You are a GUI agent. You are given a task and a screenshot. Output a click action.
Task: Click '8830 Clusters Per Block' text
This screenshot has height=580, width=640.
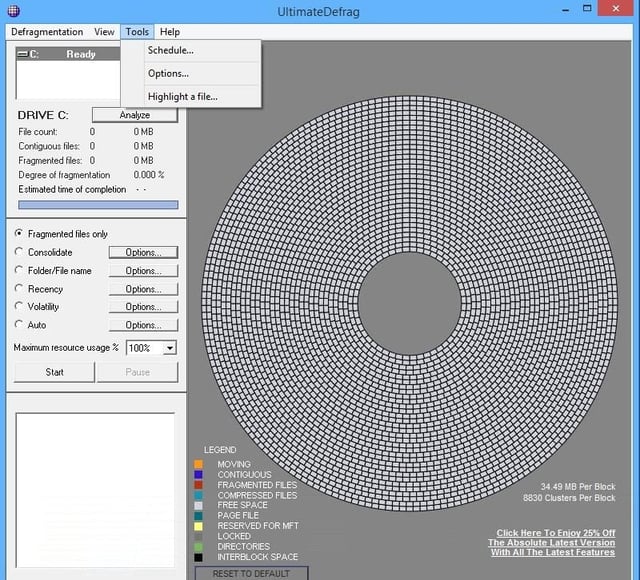point(569,498)
